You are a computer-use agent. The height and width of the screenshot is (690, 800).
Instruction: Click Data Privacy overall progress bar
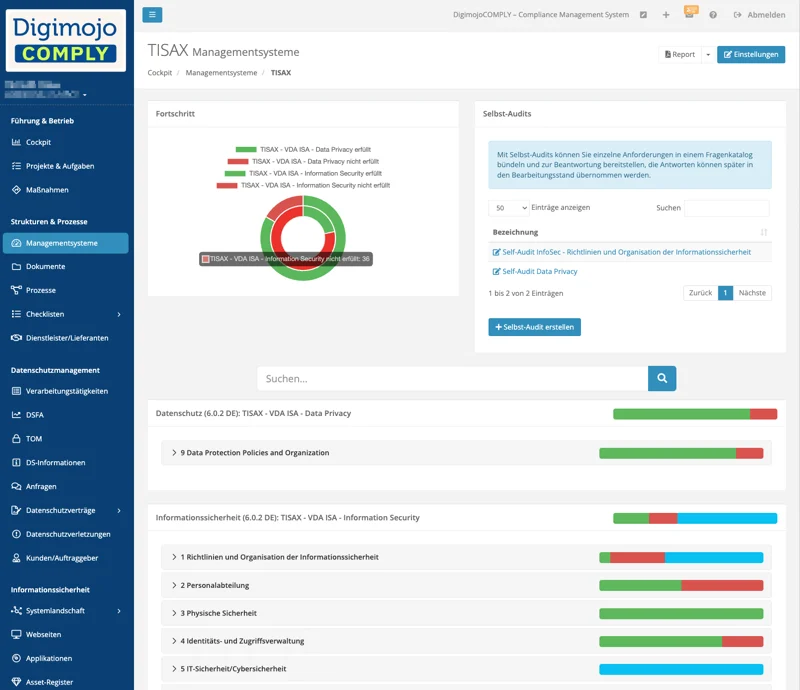pyautogui.click(x=695, y=414)
